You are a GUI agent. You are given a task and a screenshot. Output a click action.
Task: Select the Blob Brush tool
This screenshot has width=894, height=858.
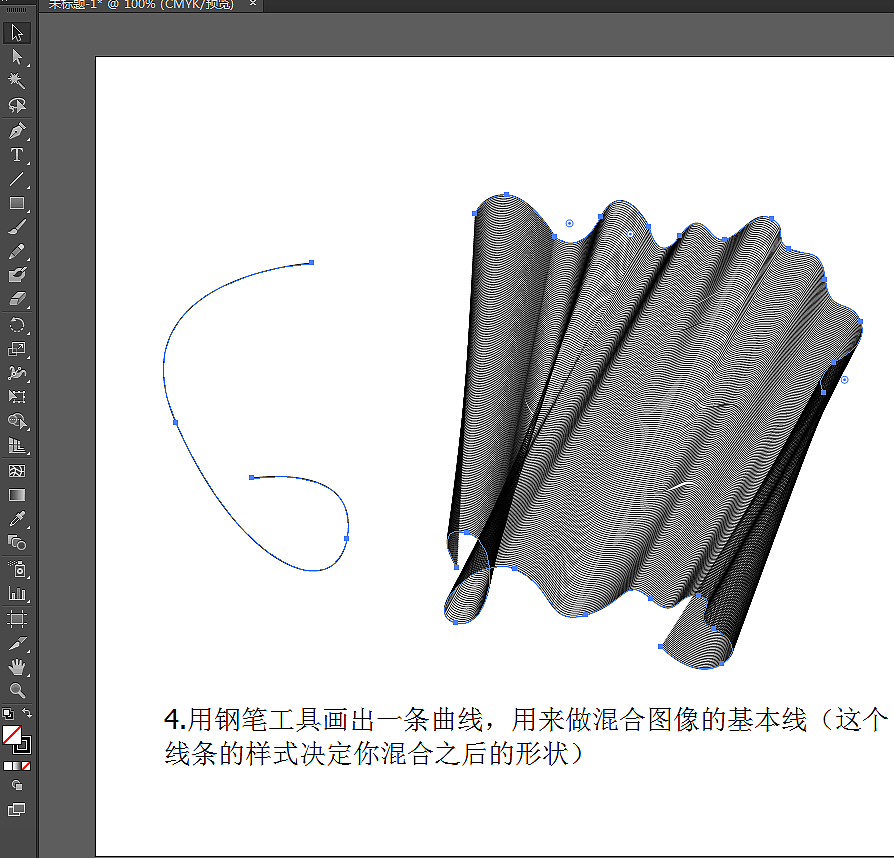pyautogui.click(x=17, y=275)
